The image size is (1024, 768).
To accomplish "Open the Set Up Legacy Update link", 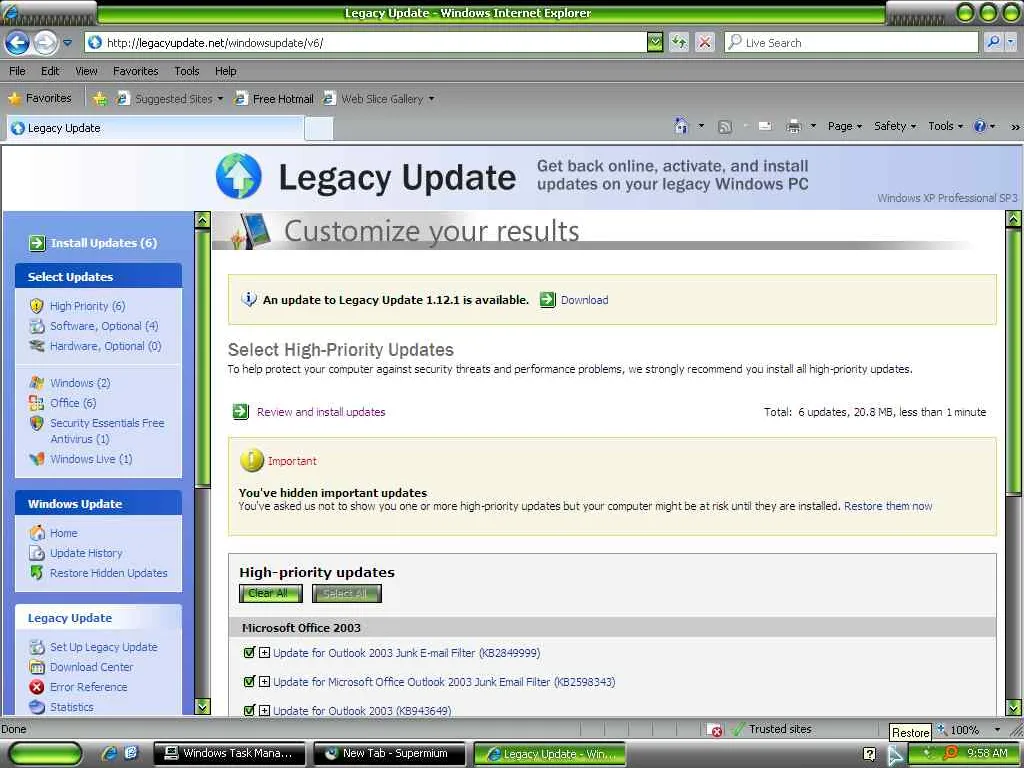I will (x=104, y=647).
